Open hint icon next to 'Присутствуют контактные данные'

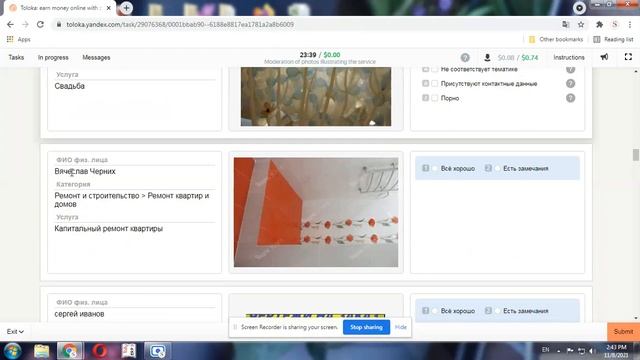click(571, 84)
